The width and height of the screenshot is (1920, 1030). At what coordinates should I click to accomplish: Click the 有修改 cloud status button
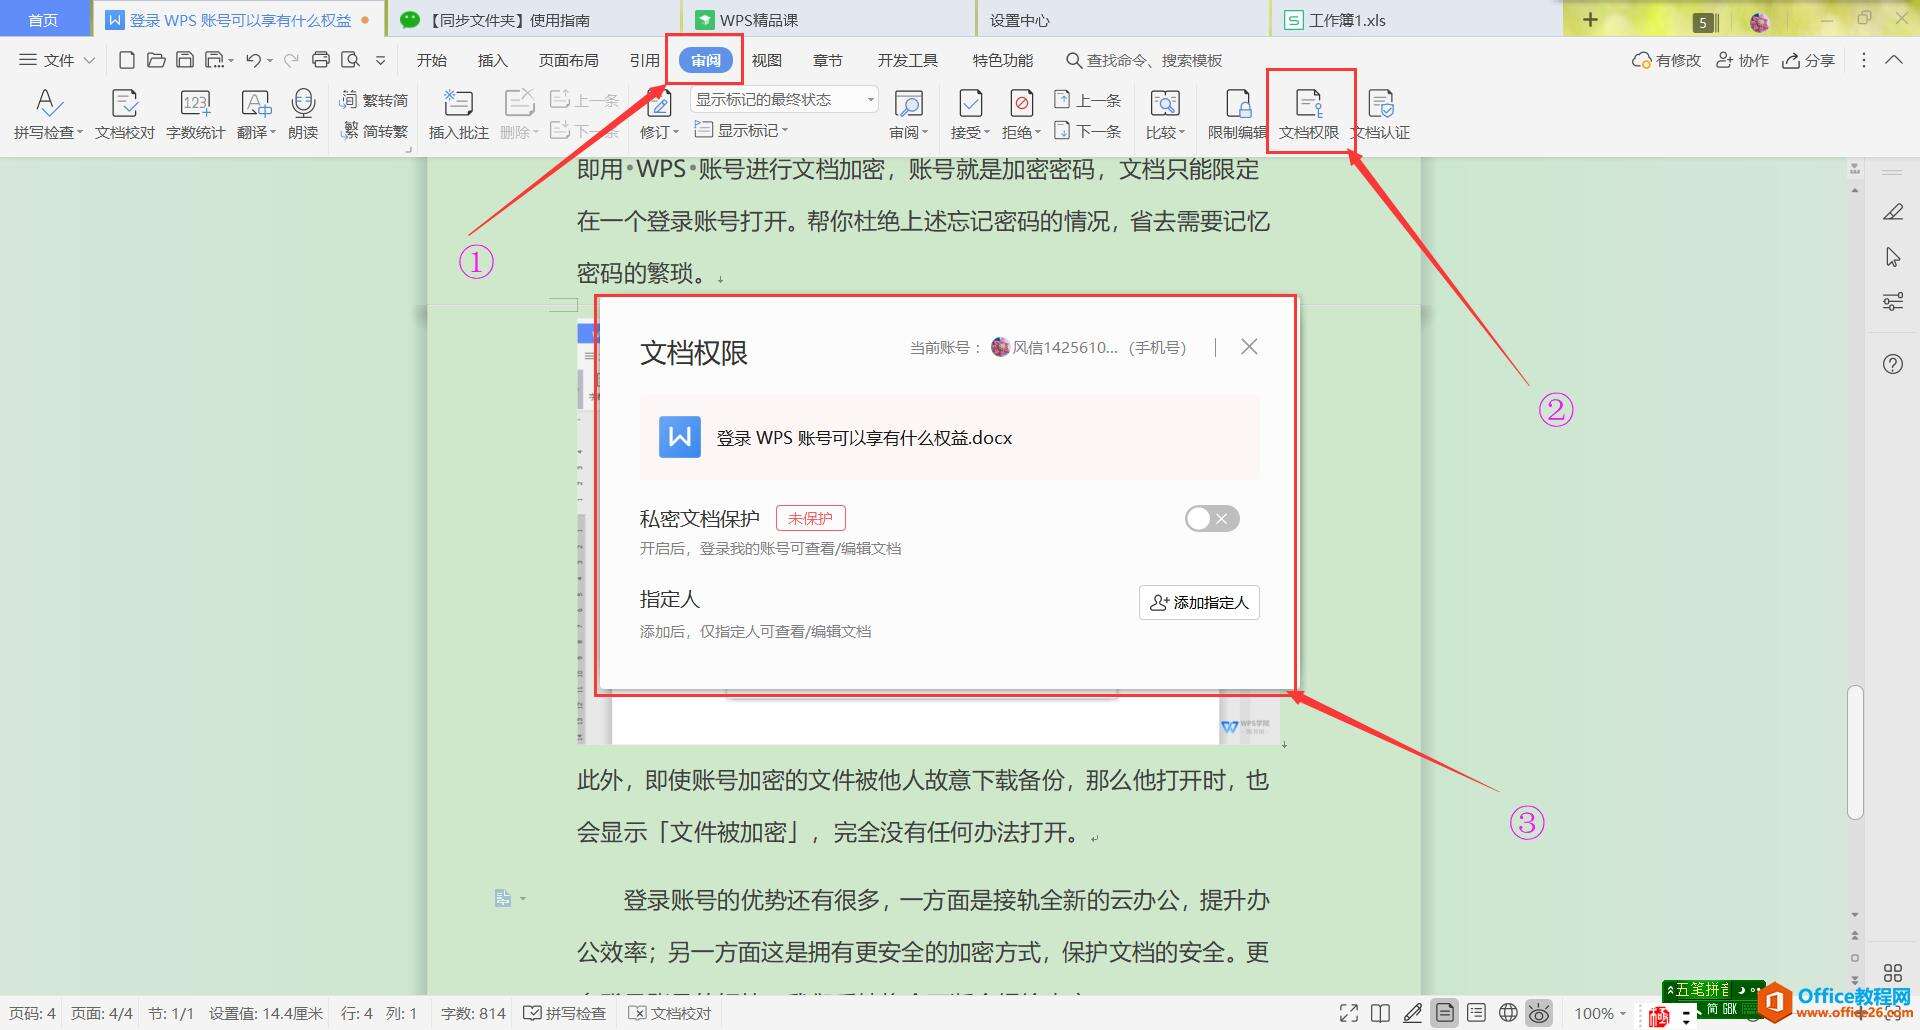click(x=1666, y=60)
